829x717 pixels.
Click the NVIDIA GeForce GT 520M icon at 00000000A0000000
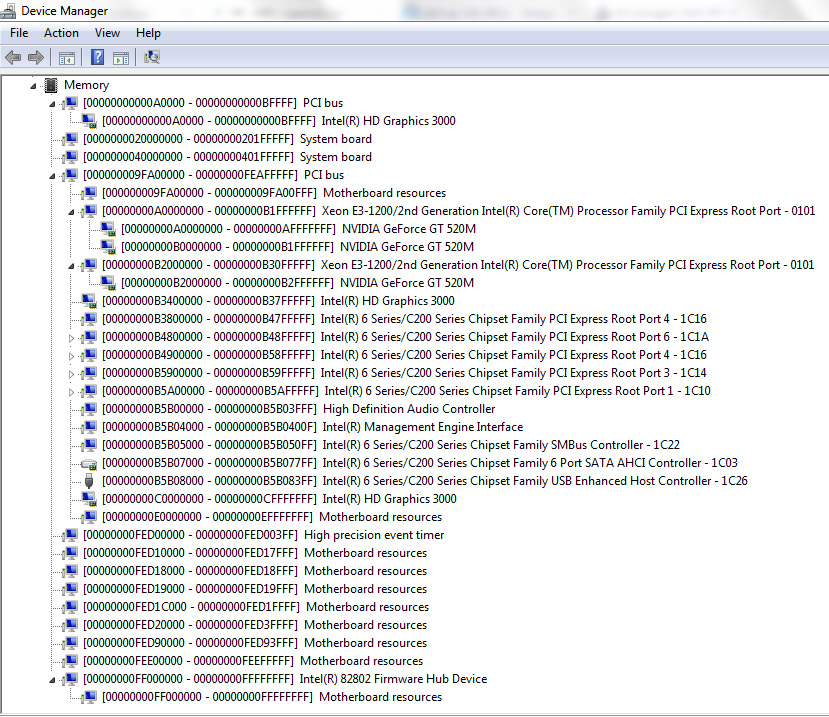tap(108, 229)
